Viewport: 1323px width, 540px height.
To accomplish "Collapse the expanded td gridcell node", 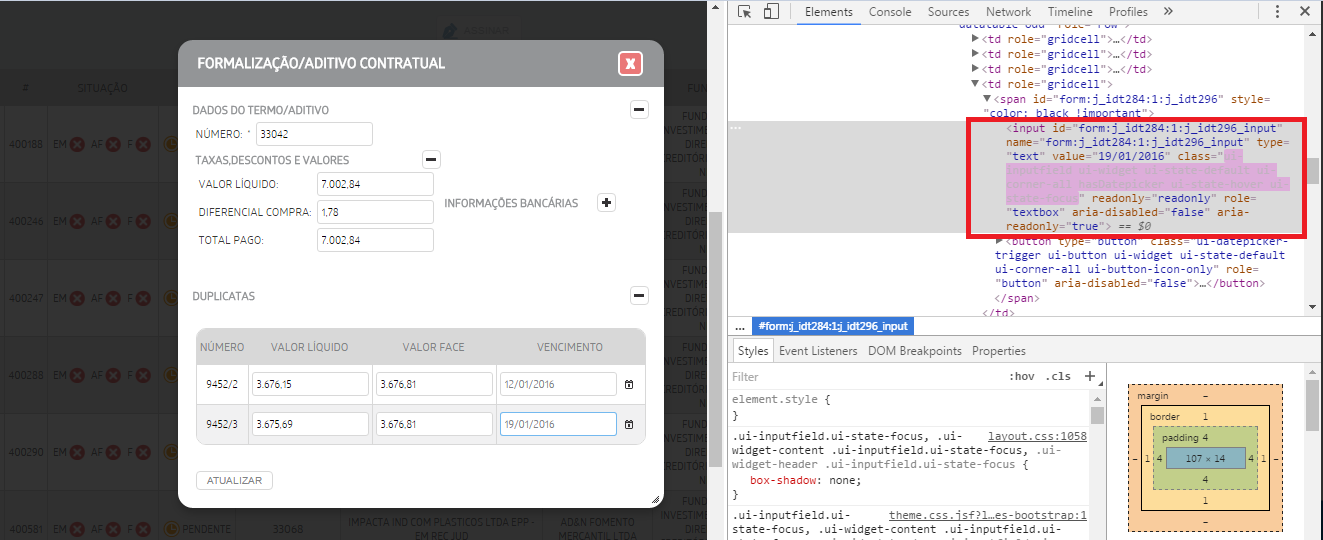I will point(976,84).
